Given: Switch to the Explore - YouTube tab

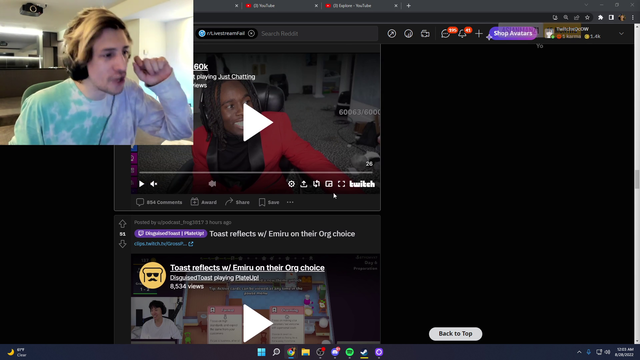Looking at the screenshot, I should pos(352,6).
